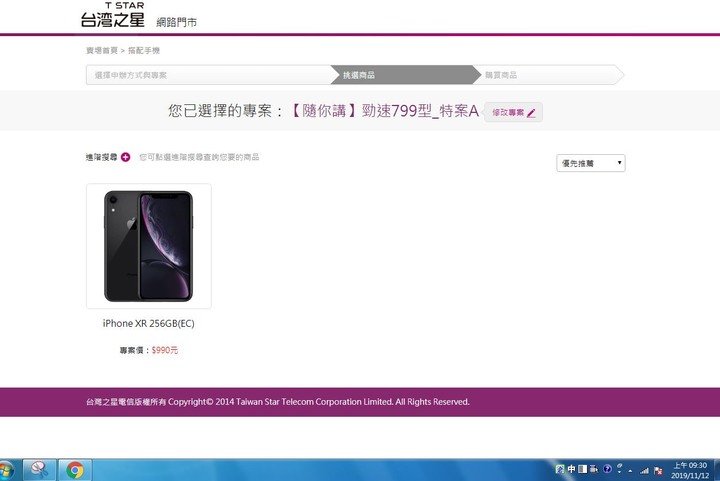The width and height of the screenshot is (720, 481).
Task: Click the blue help tray icon
Action: coord(607,469)
